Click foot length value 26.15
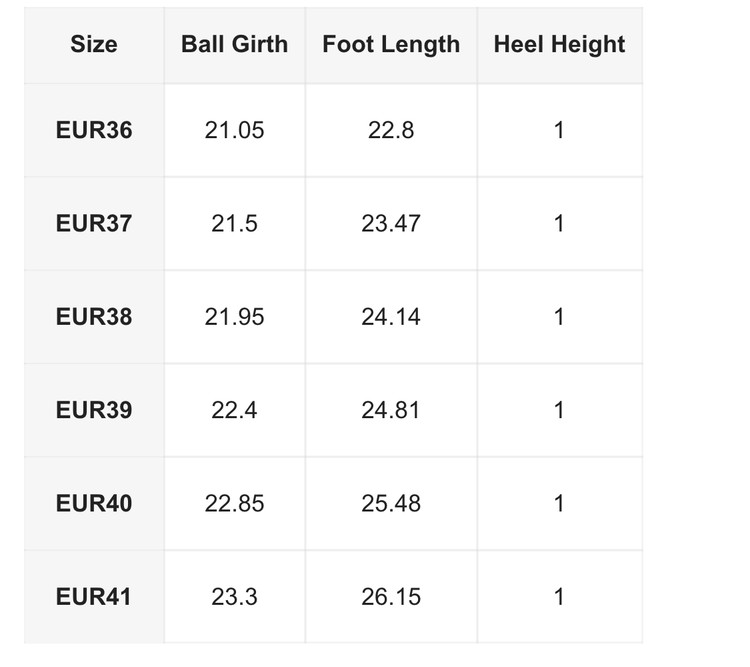This screenshot has height=667, width=750. [391, 597]
